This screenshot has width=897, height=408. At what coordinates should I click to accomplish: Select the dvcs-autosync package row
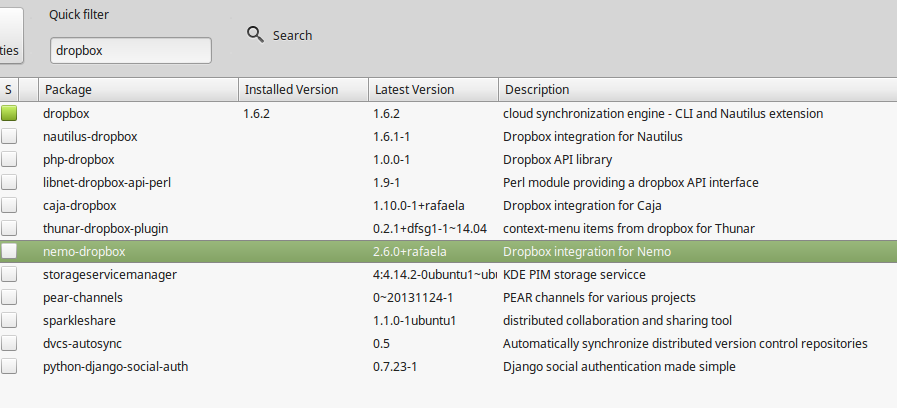[x=448, y=343]
